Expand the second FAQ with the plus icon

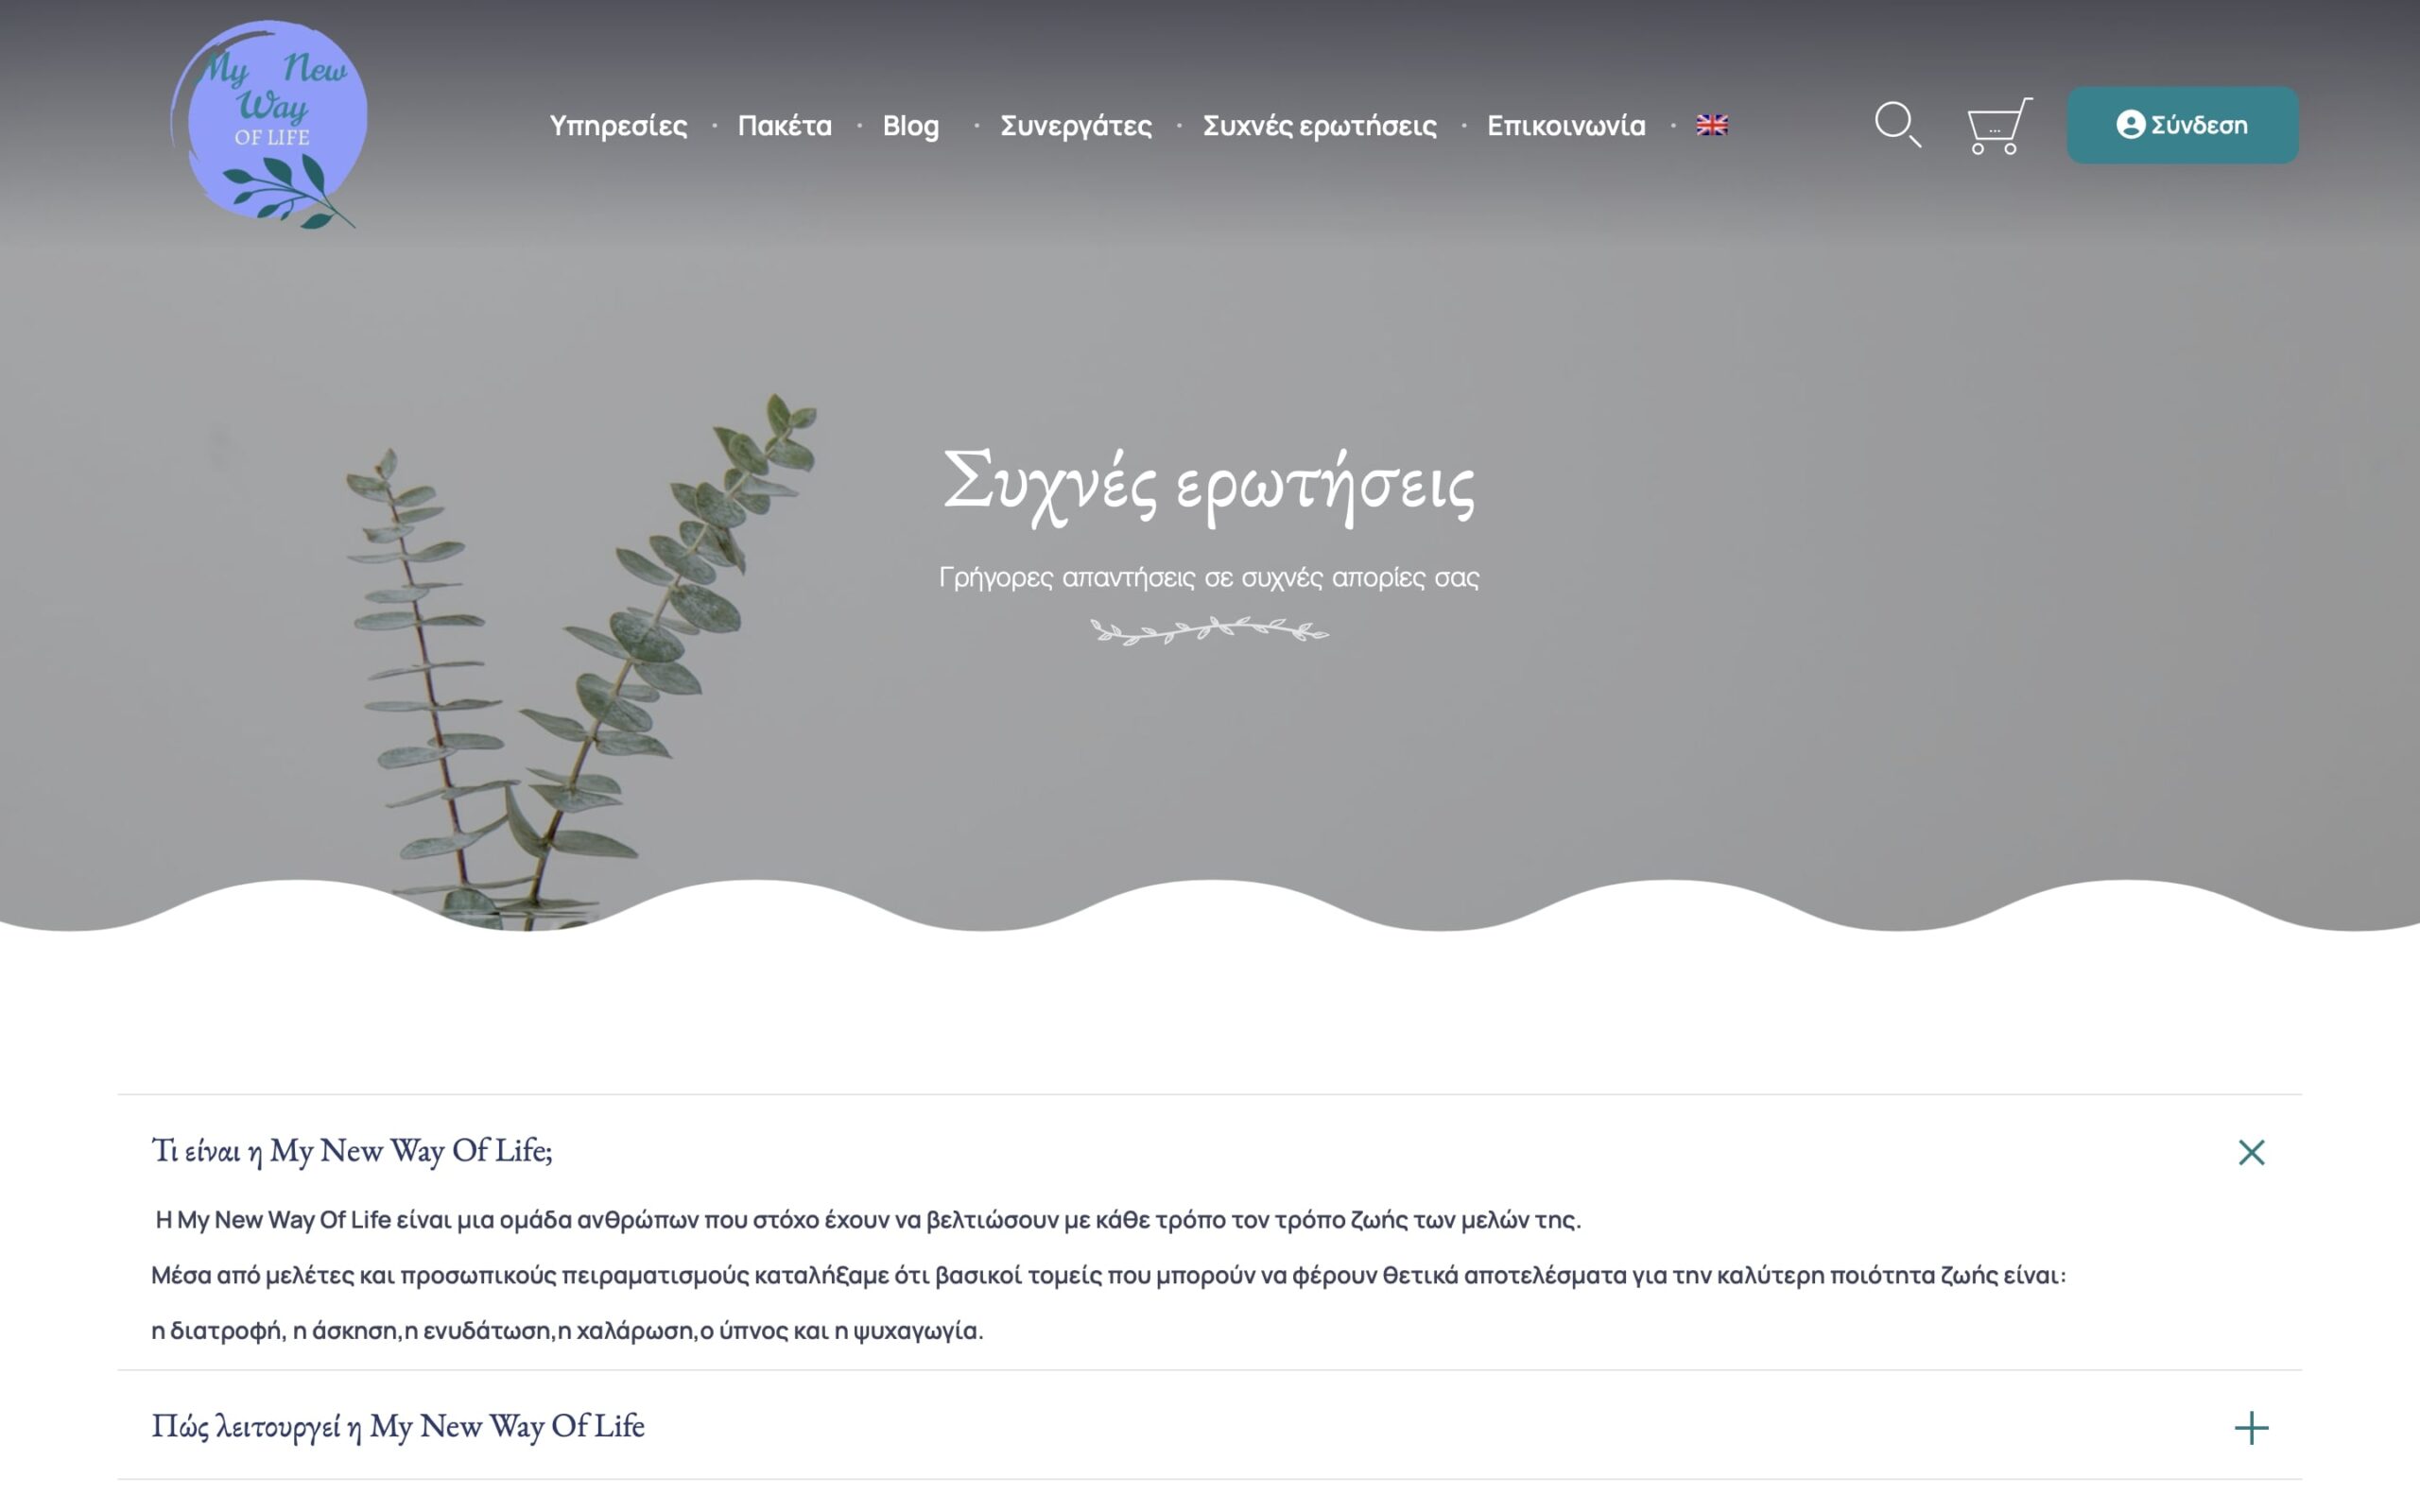pyautogui.click(x=2251, y=1427)
